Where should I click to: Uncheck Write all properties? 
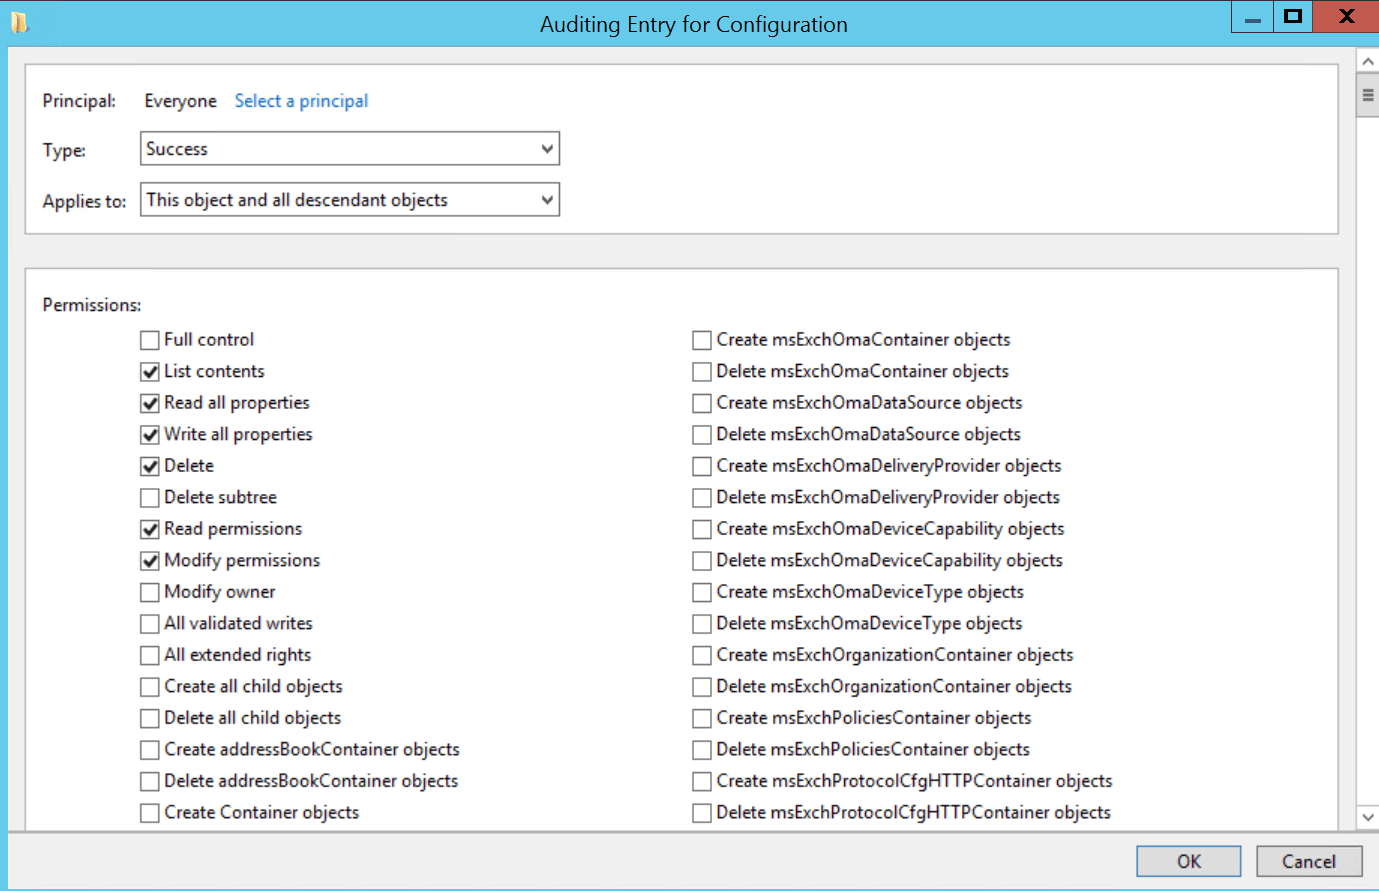(x=149, y=434)
